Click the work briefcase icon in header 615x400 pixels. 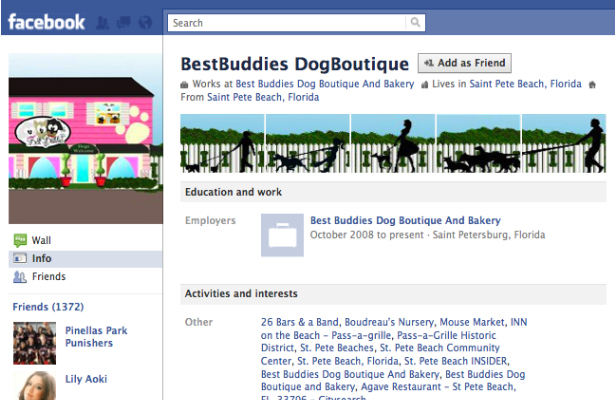click(x=184, y=85)
